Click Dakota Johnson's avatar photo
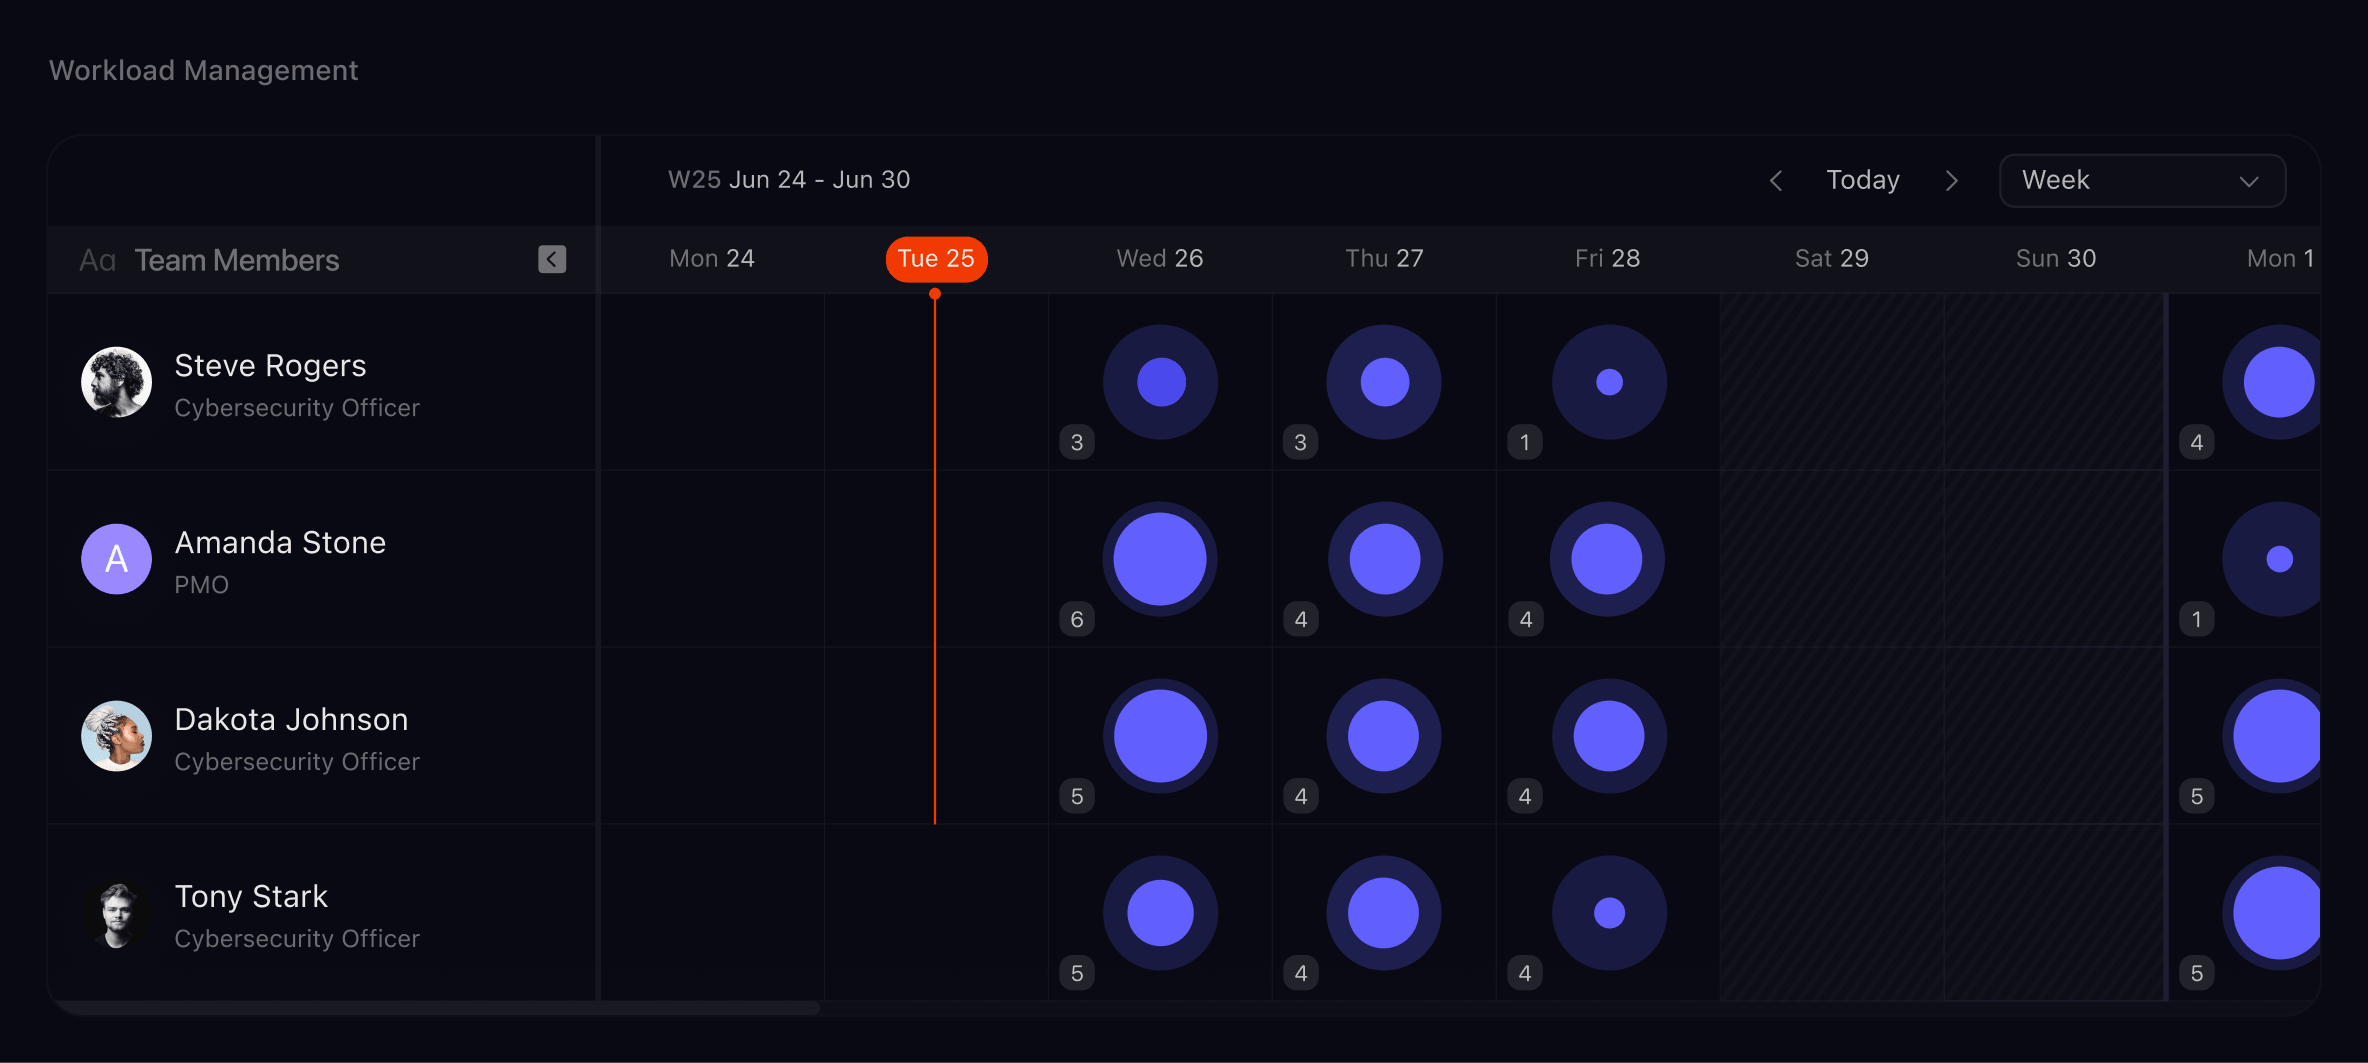Image resolution: width=2368 pixels, height=1063 pixels. [x=116, y=736]
